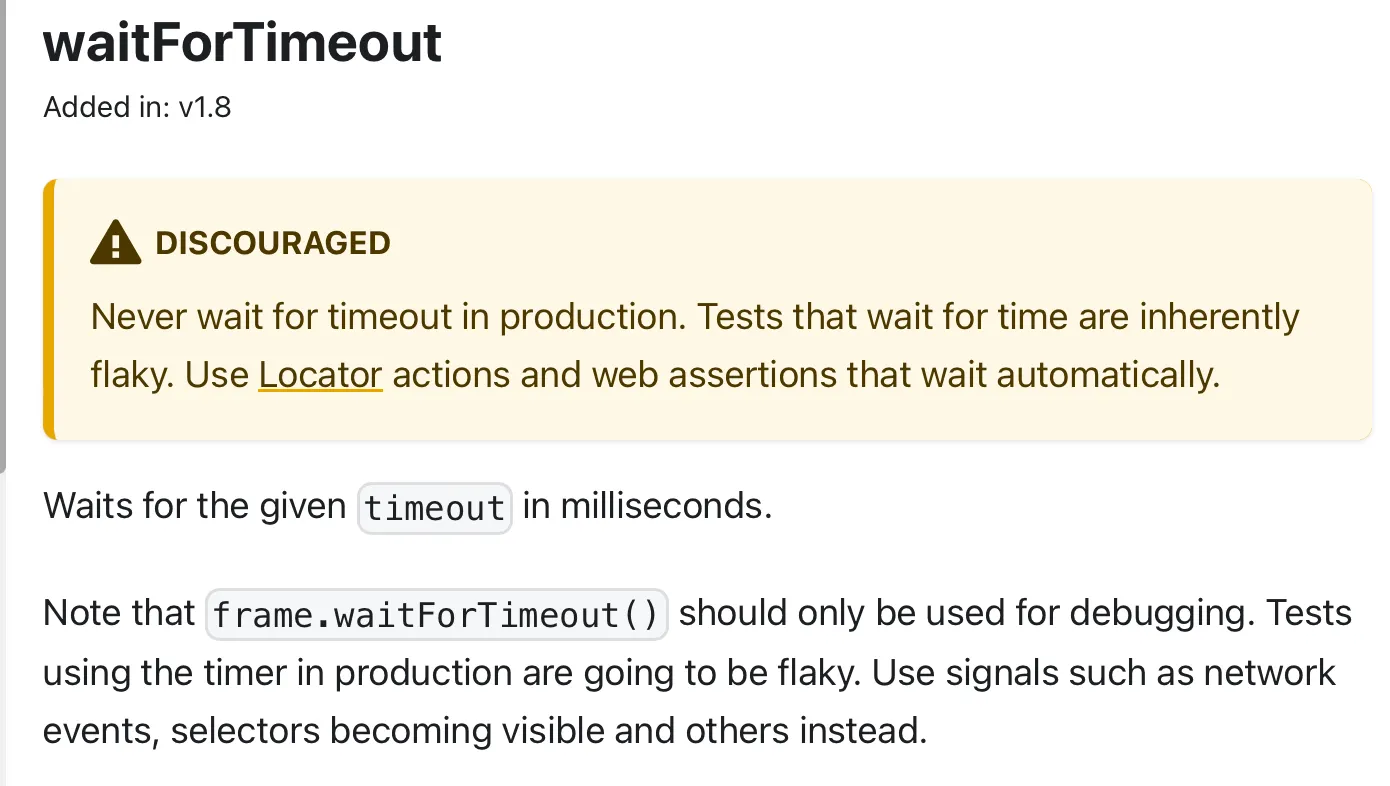This screenshot has width=1390, height=786.
Task: Click the sentence 'Never wait for timeout in production'
Action: pyautogui.click(x=386, y=318)
